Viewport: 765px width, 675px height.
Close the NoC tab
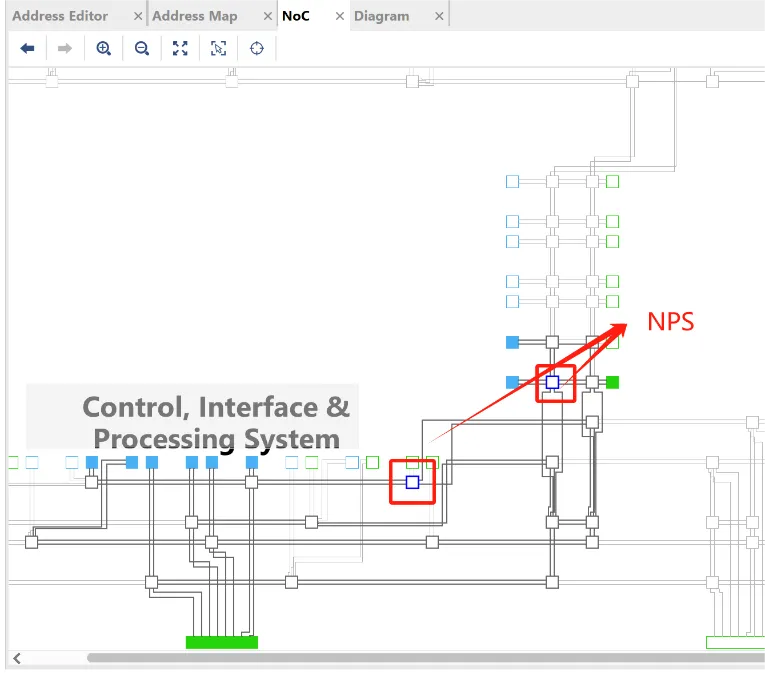(340, 16)
